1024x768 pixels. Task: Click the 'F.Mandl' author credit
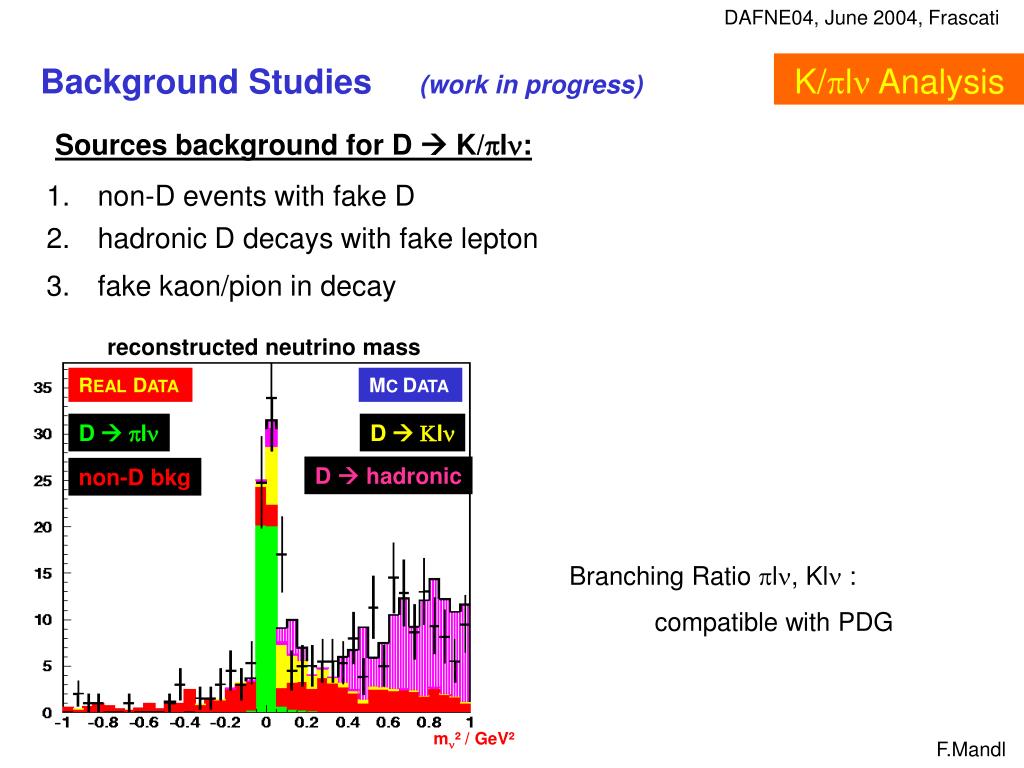[971, 749]
